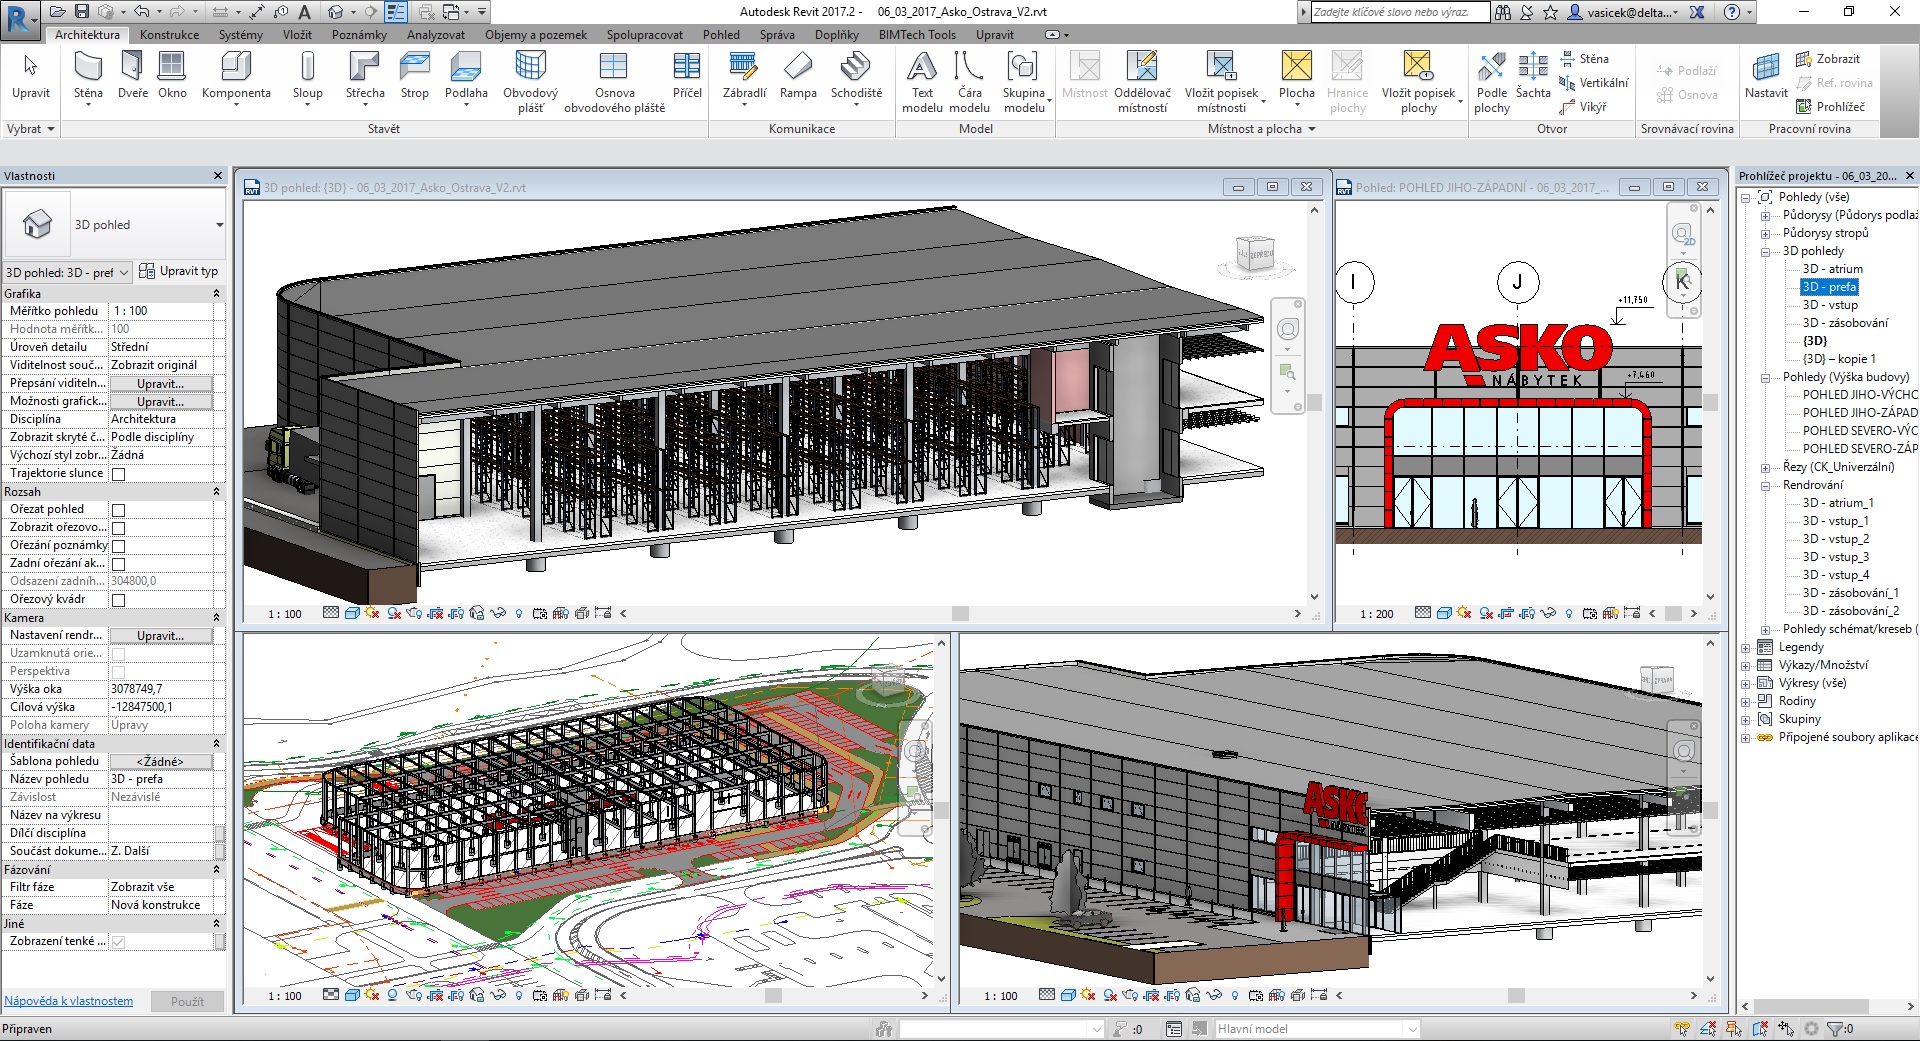
Task: Check the Ořezový kvádr checkbox
Action: (119, 600)
